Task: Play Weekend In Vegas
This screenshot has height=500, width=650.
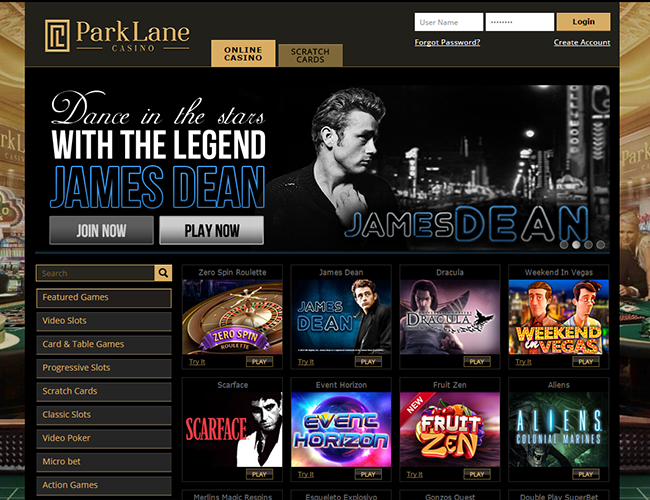Action: point(586,362)
